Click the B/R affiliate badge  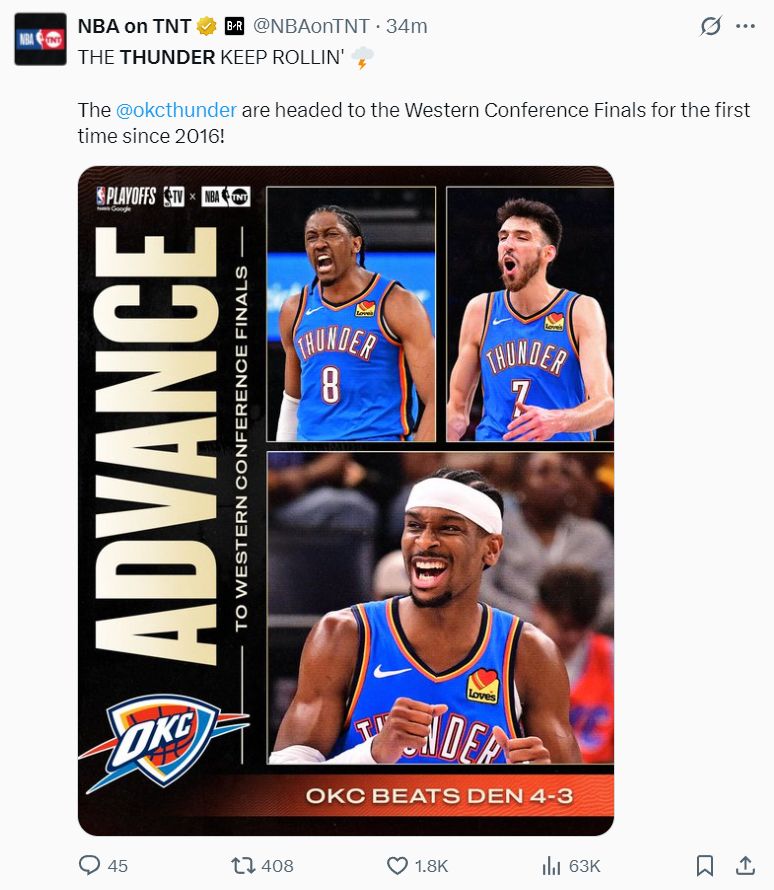point(234,26)
